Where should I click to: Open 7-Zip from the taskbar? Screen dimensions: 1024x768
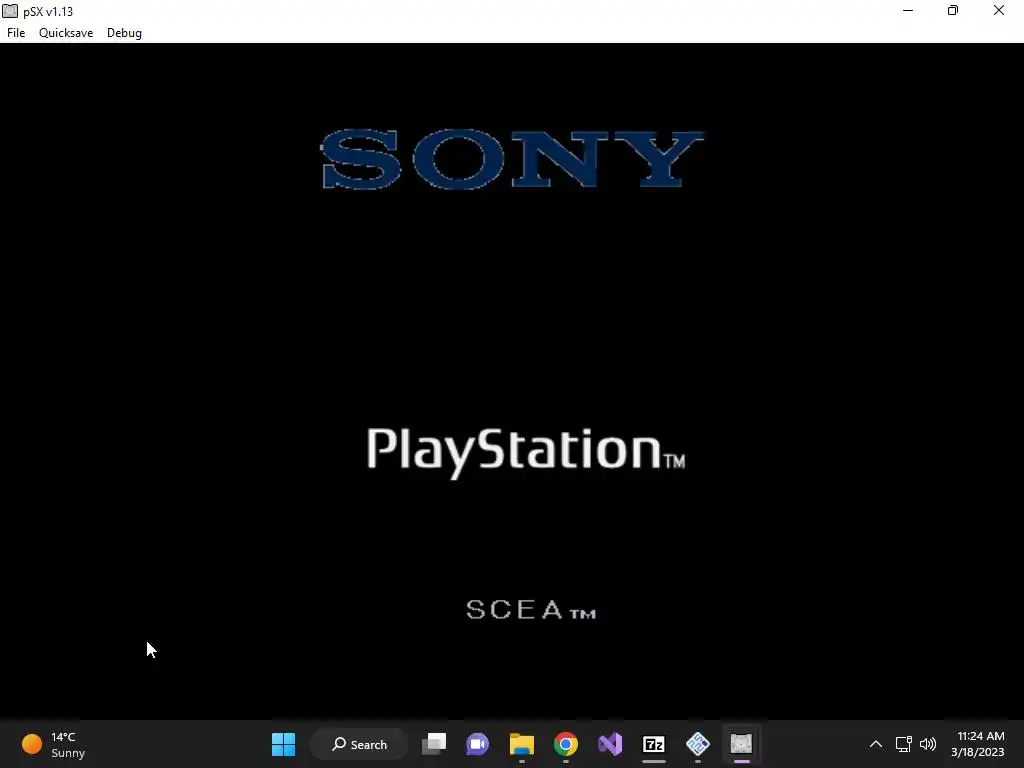(x=654, y=744)
